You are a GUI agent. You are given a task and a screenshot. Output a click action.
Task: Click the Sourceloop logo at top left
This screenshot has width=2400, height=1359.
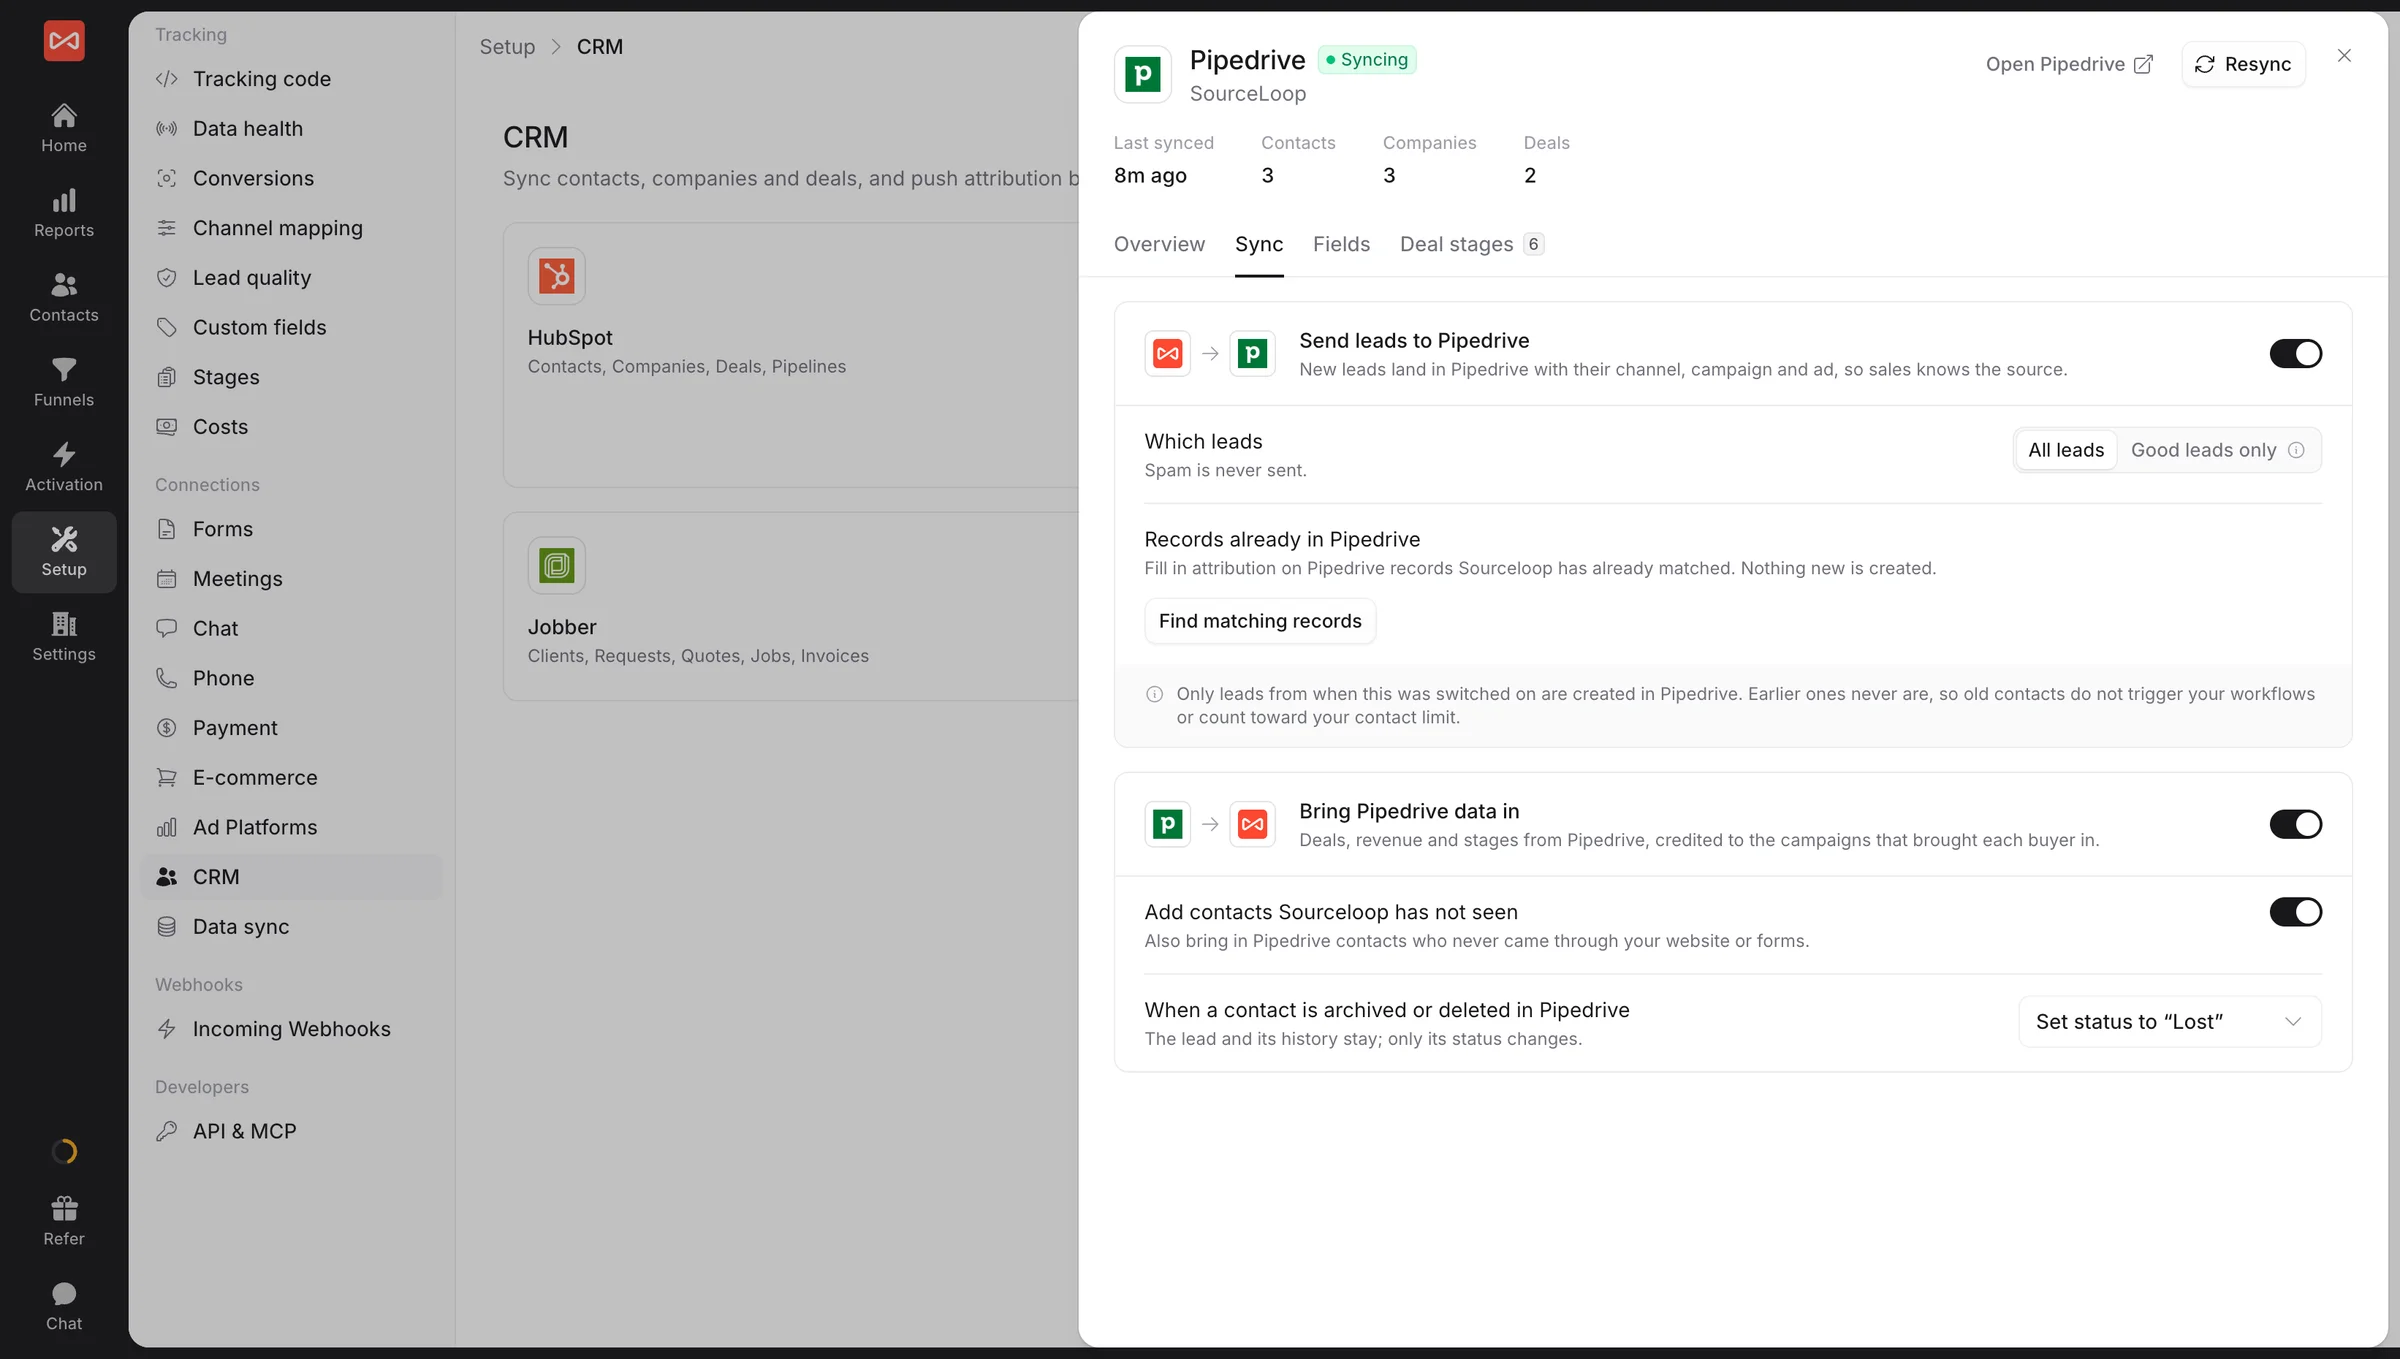[x=64, y=41]
